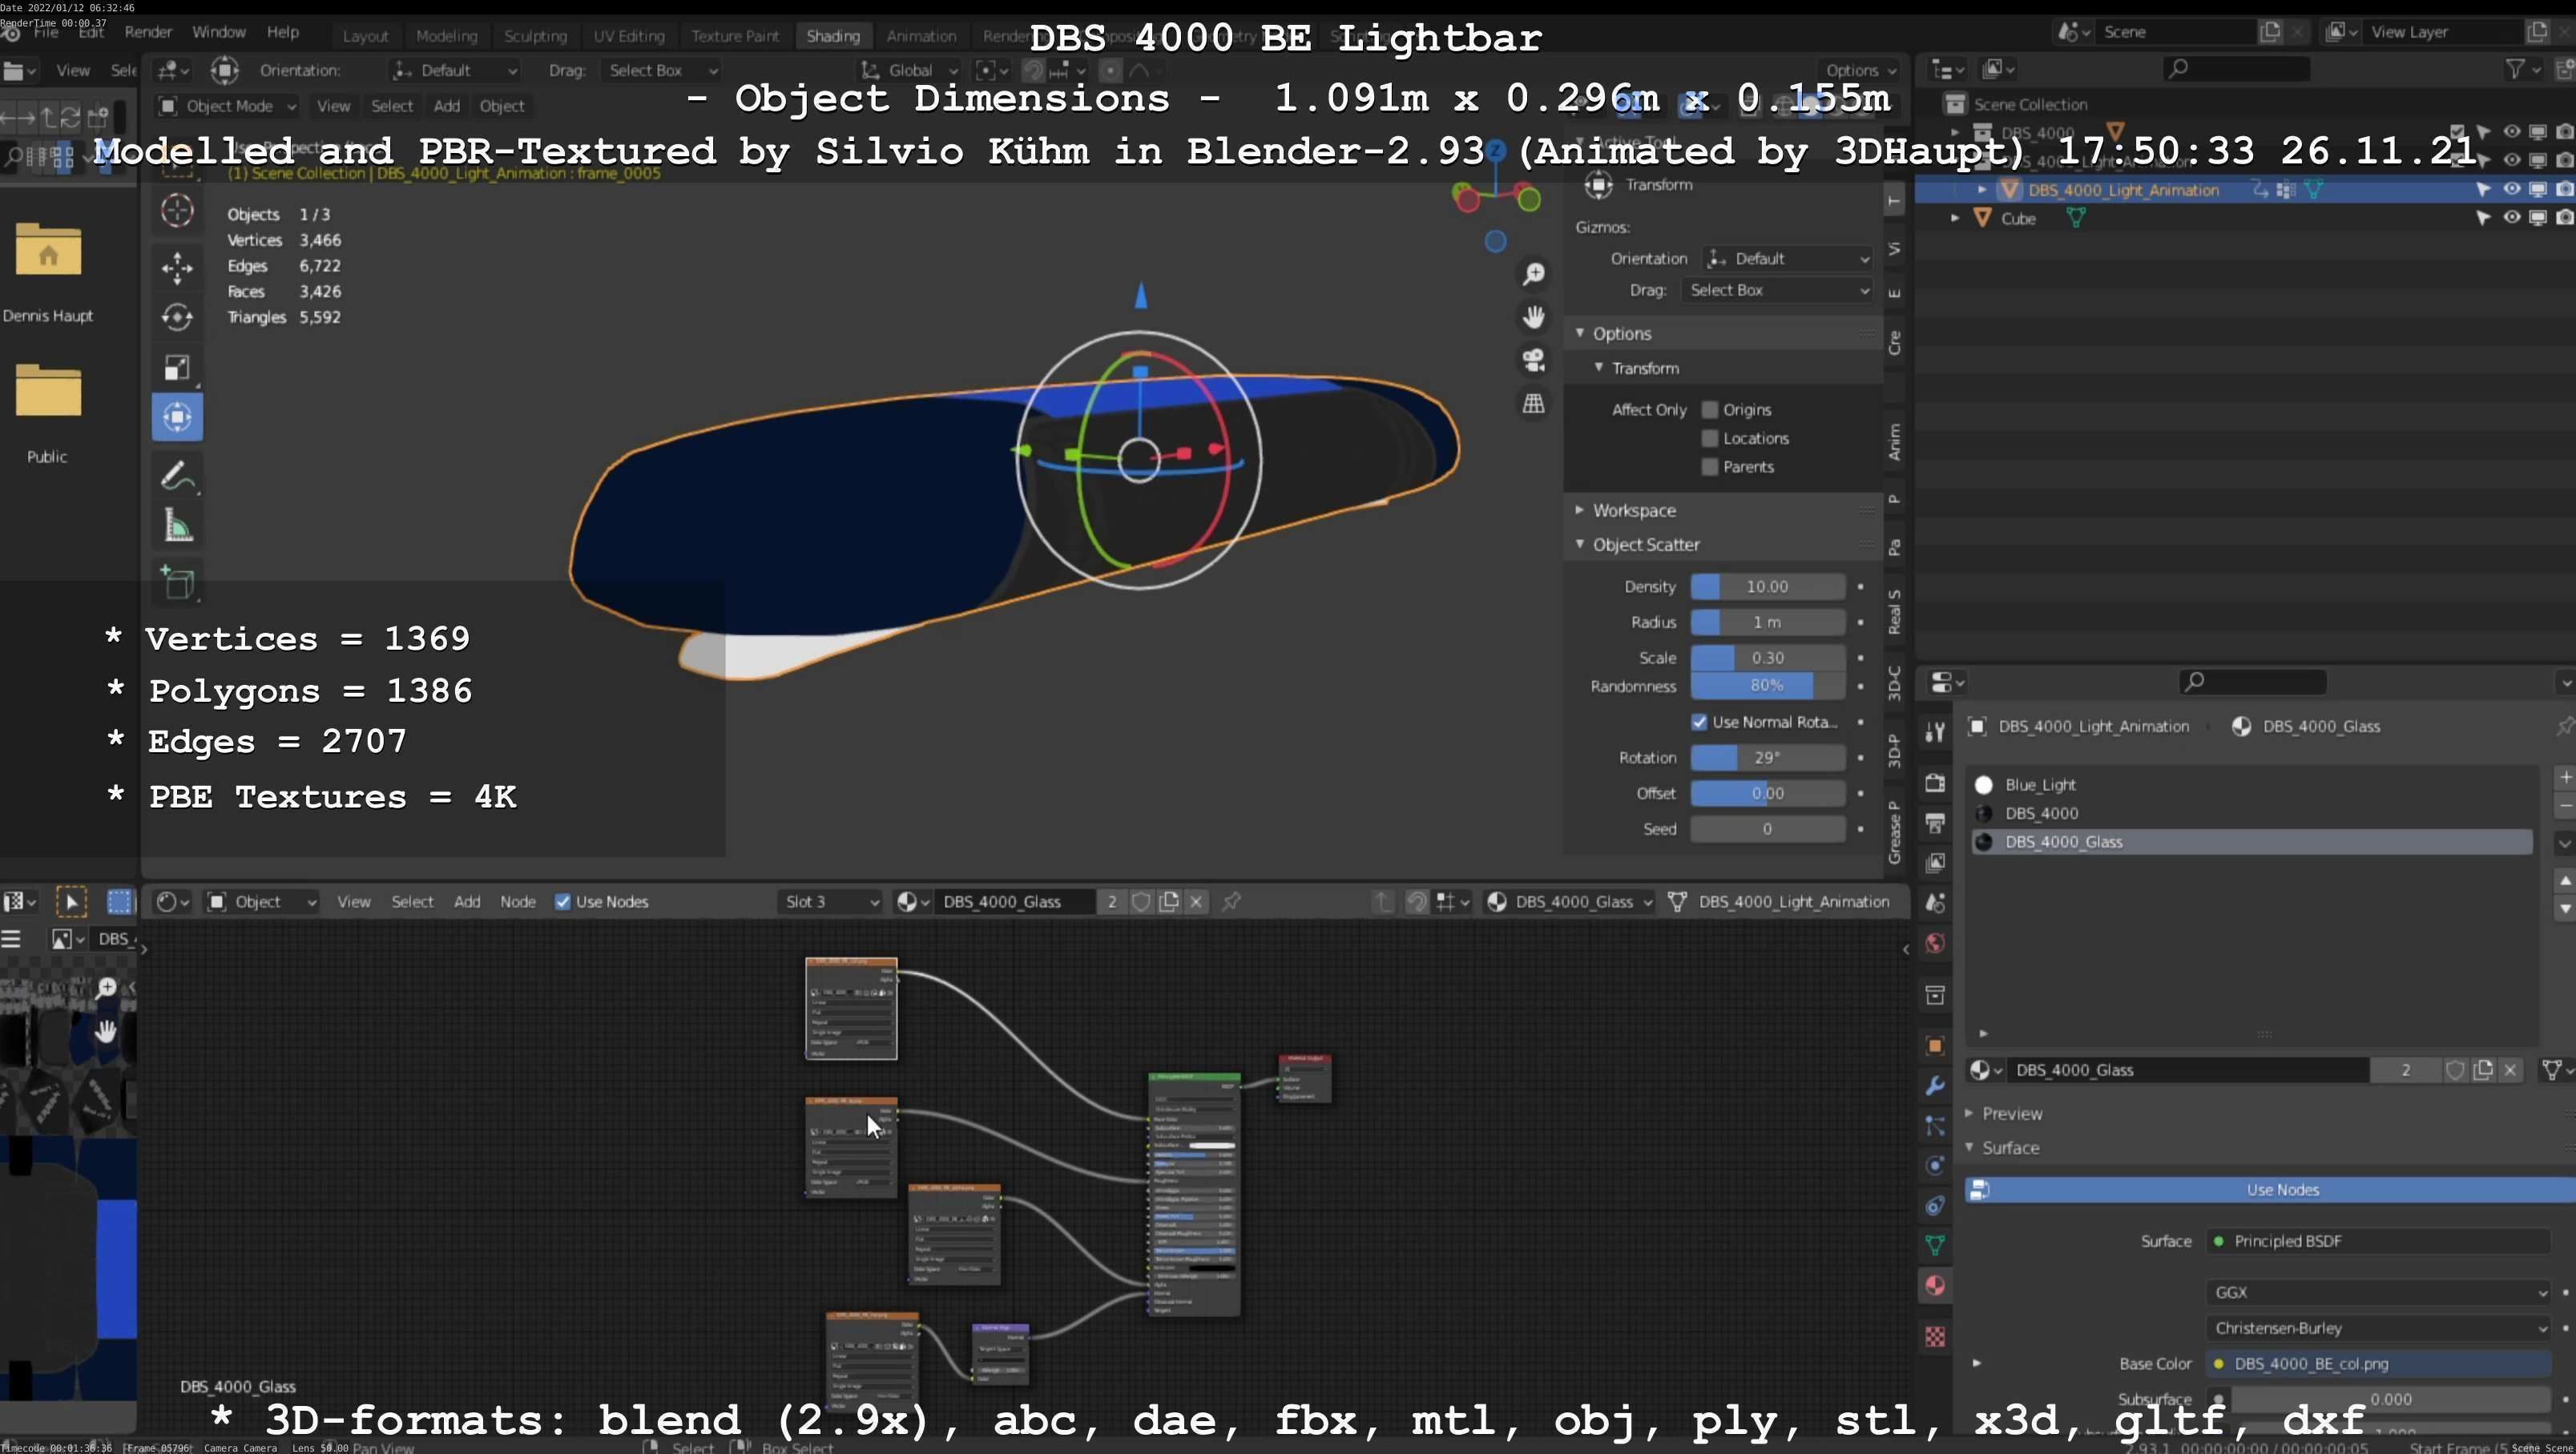Click the viewport zoom magnifier icon
The width and height of the screenshot is (2576, 1454).
click(1533, 274)
